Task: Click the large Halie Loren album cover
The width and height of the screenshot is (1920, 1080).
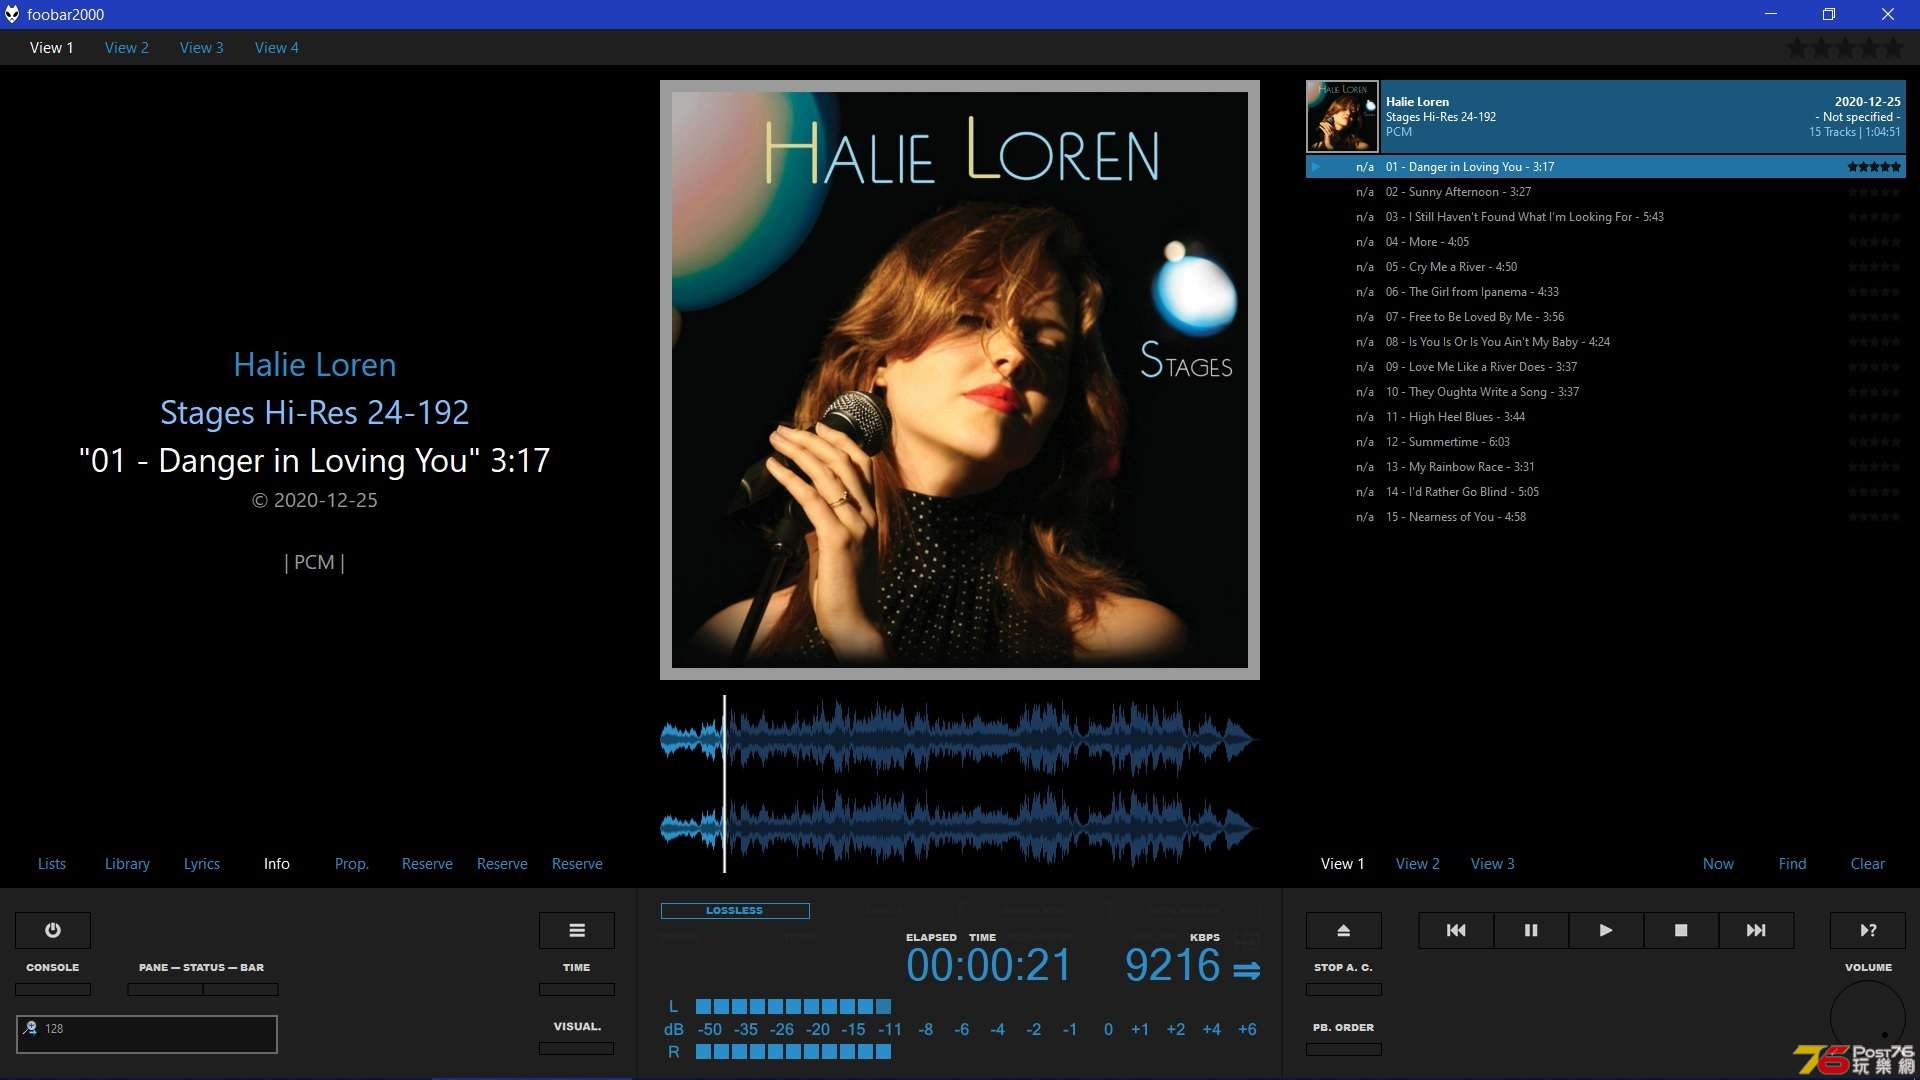Action: point(960,380)
